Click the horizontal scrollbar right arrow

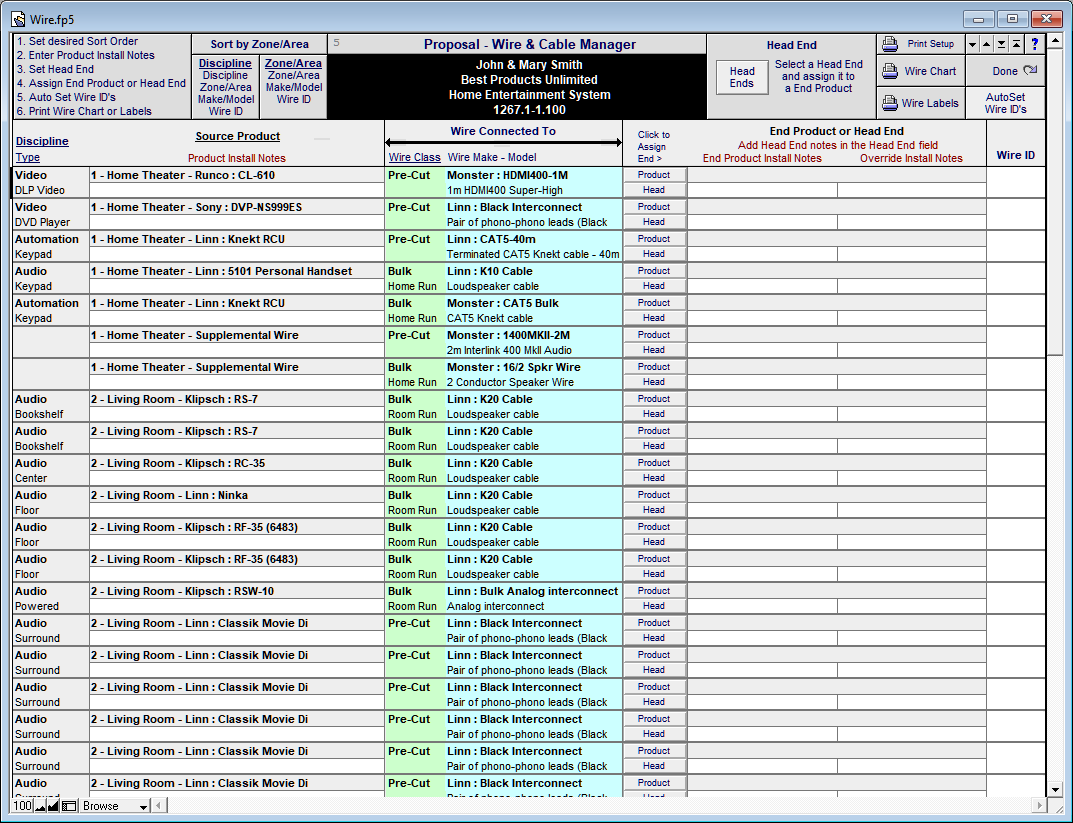click(x=1039, y=806)
